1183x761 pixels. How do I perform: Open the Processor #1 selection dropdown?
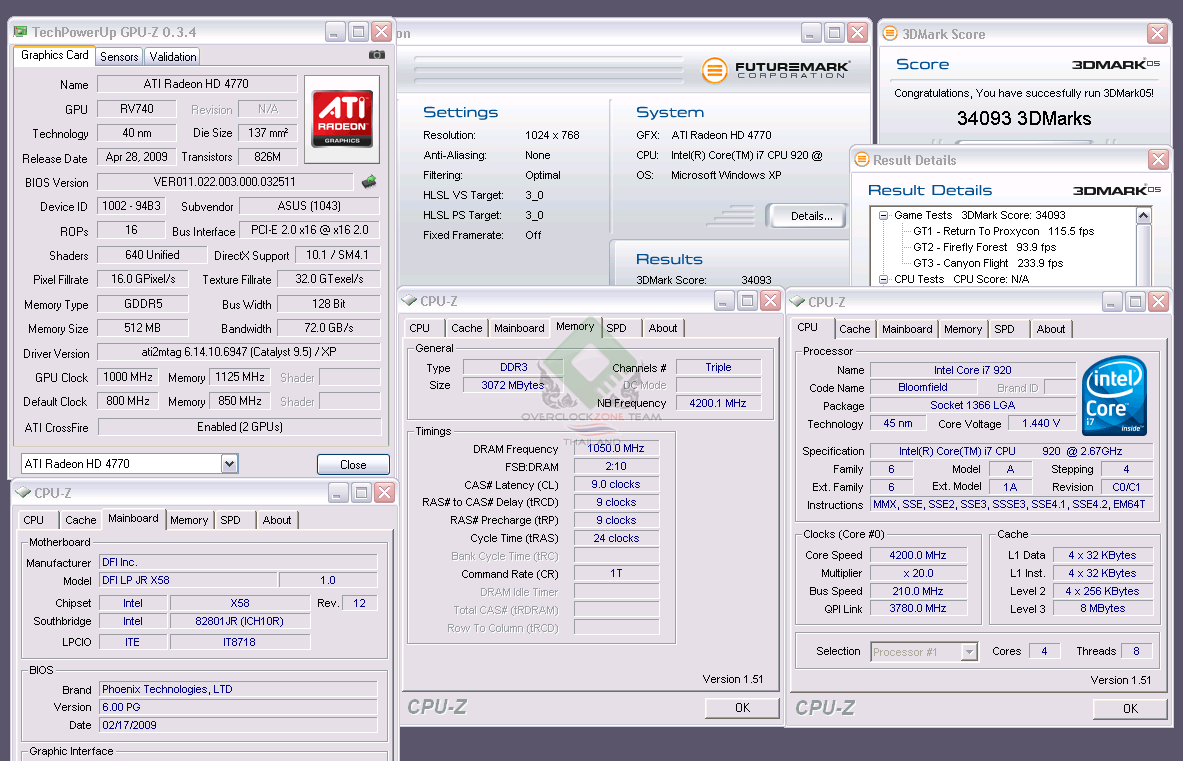click(x=969, y=652)
